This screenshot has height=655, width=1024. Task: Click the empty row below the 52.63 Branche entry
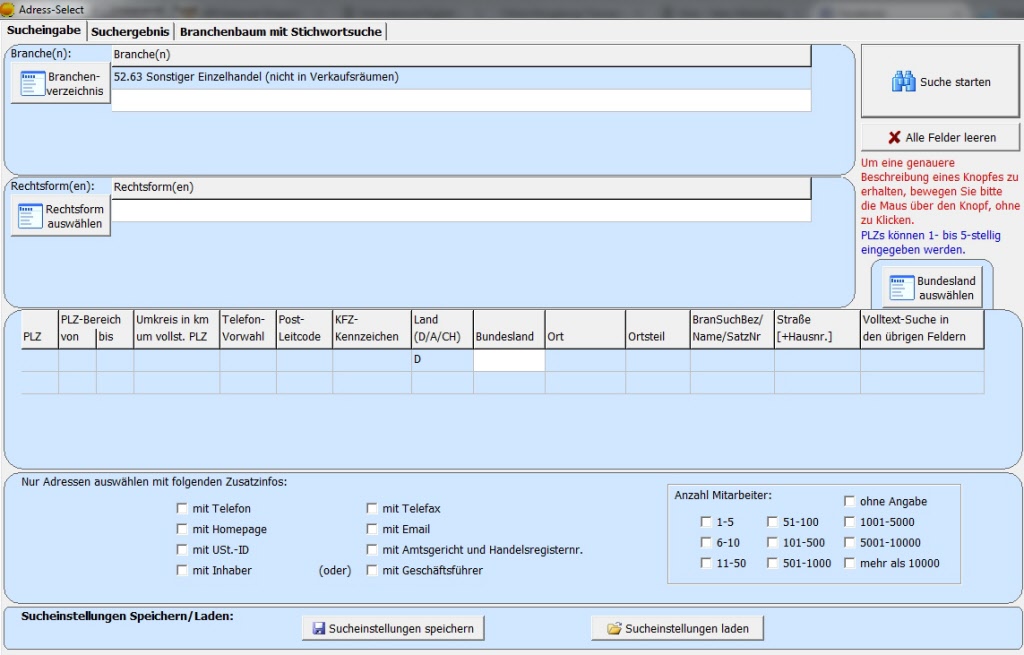click(461, 100)
